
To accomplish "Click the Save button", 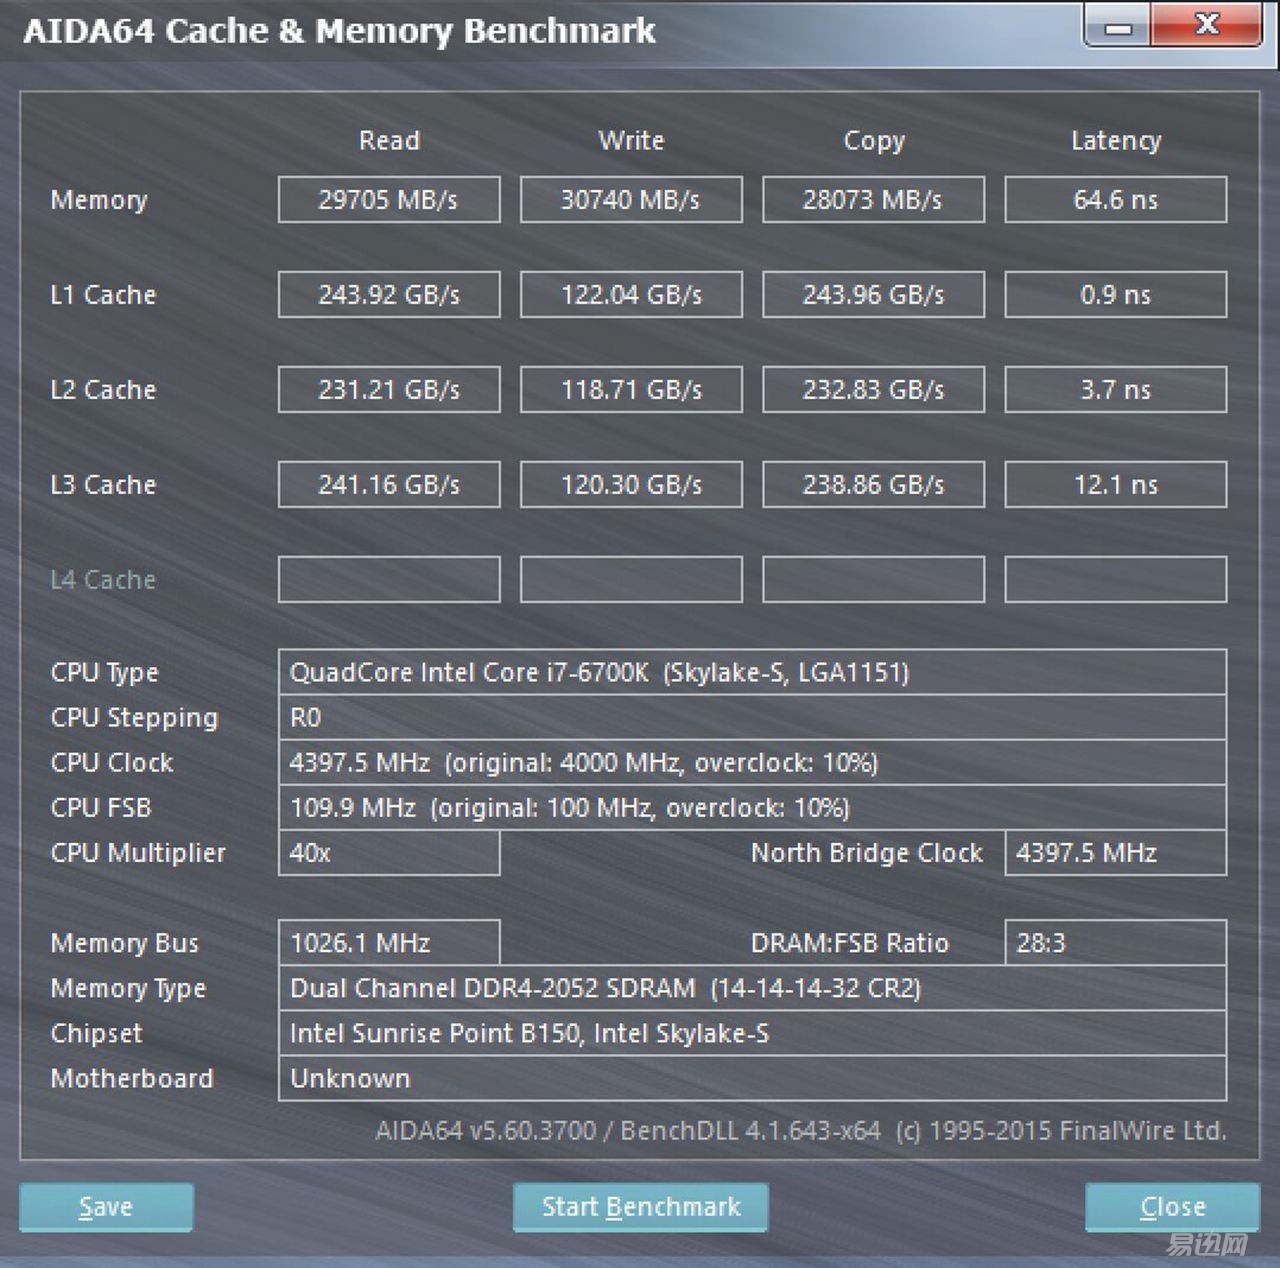I will pyautogui.click(x=106, y=1207).
